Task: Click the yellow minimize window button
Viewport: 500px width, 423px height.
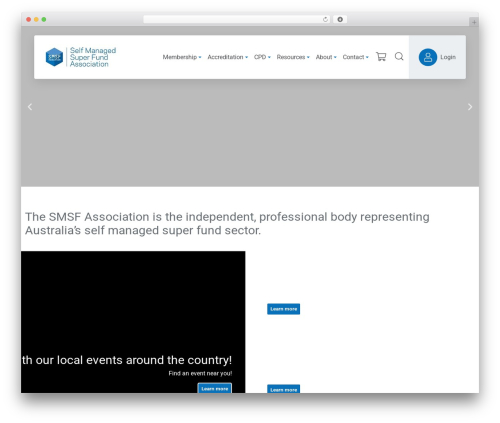Action: [36, 20]
